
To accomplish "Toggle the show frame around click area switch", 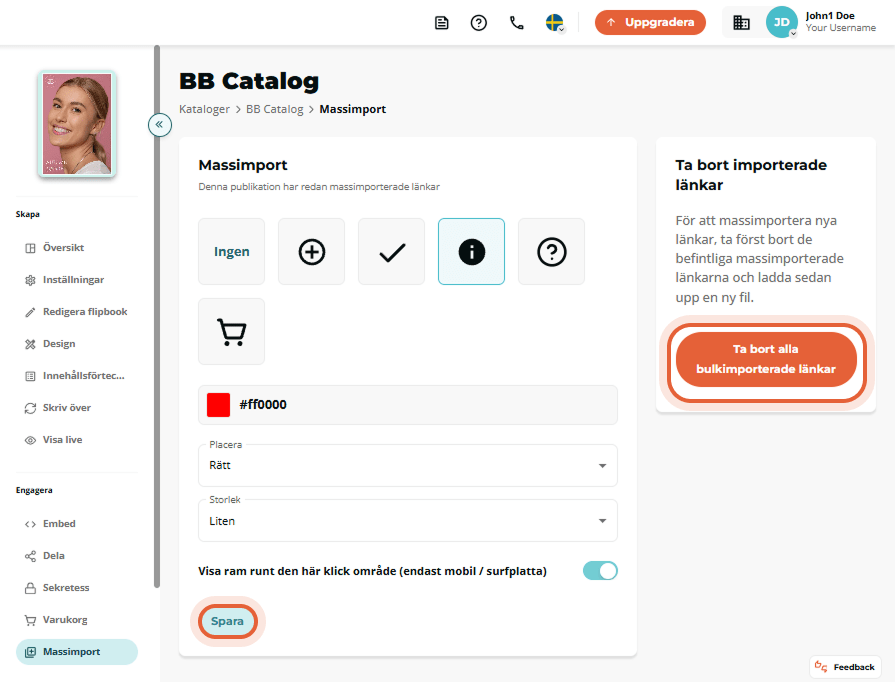I will tap(600, 571).
